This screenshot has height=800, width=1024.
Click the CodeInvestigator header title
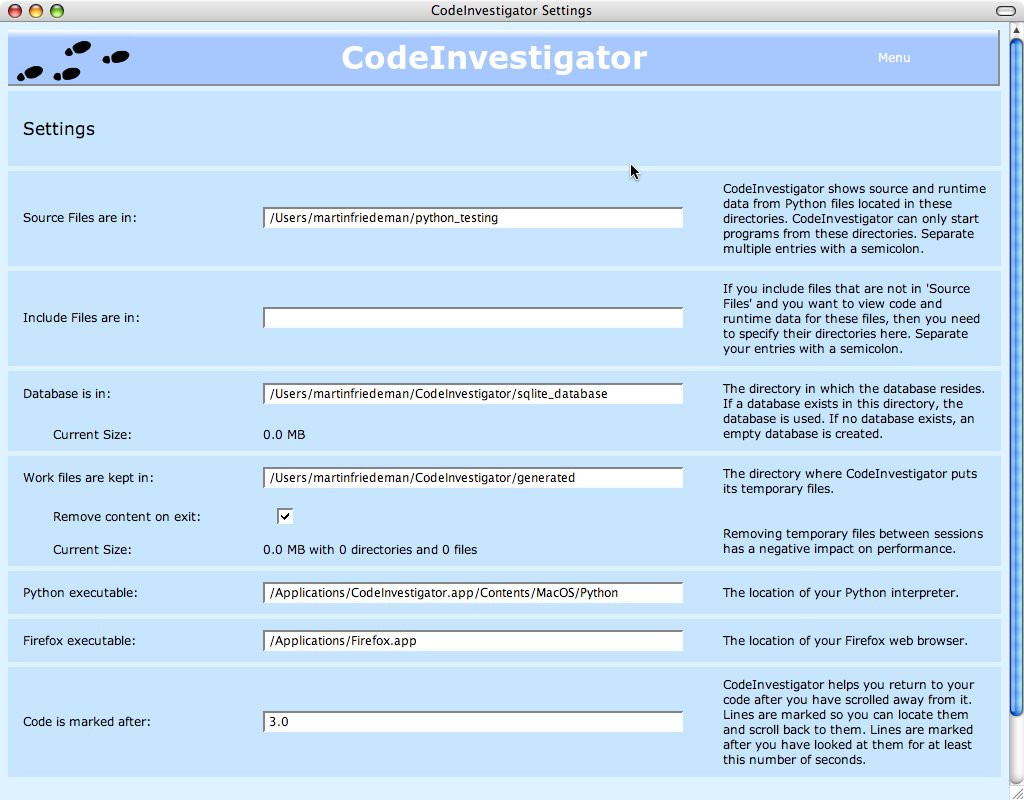point(494,57)
